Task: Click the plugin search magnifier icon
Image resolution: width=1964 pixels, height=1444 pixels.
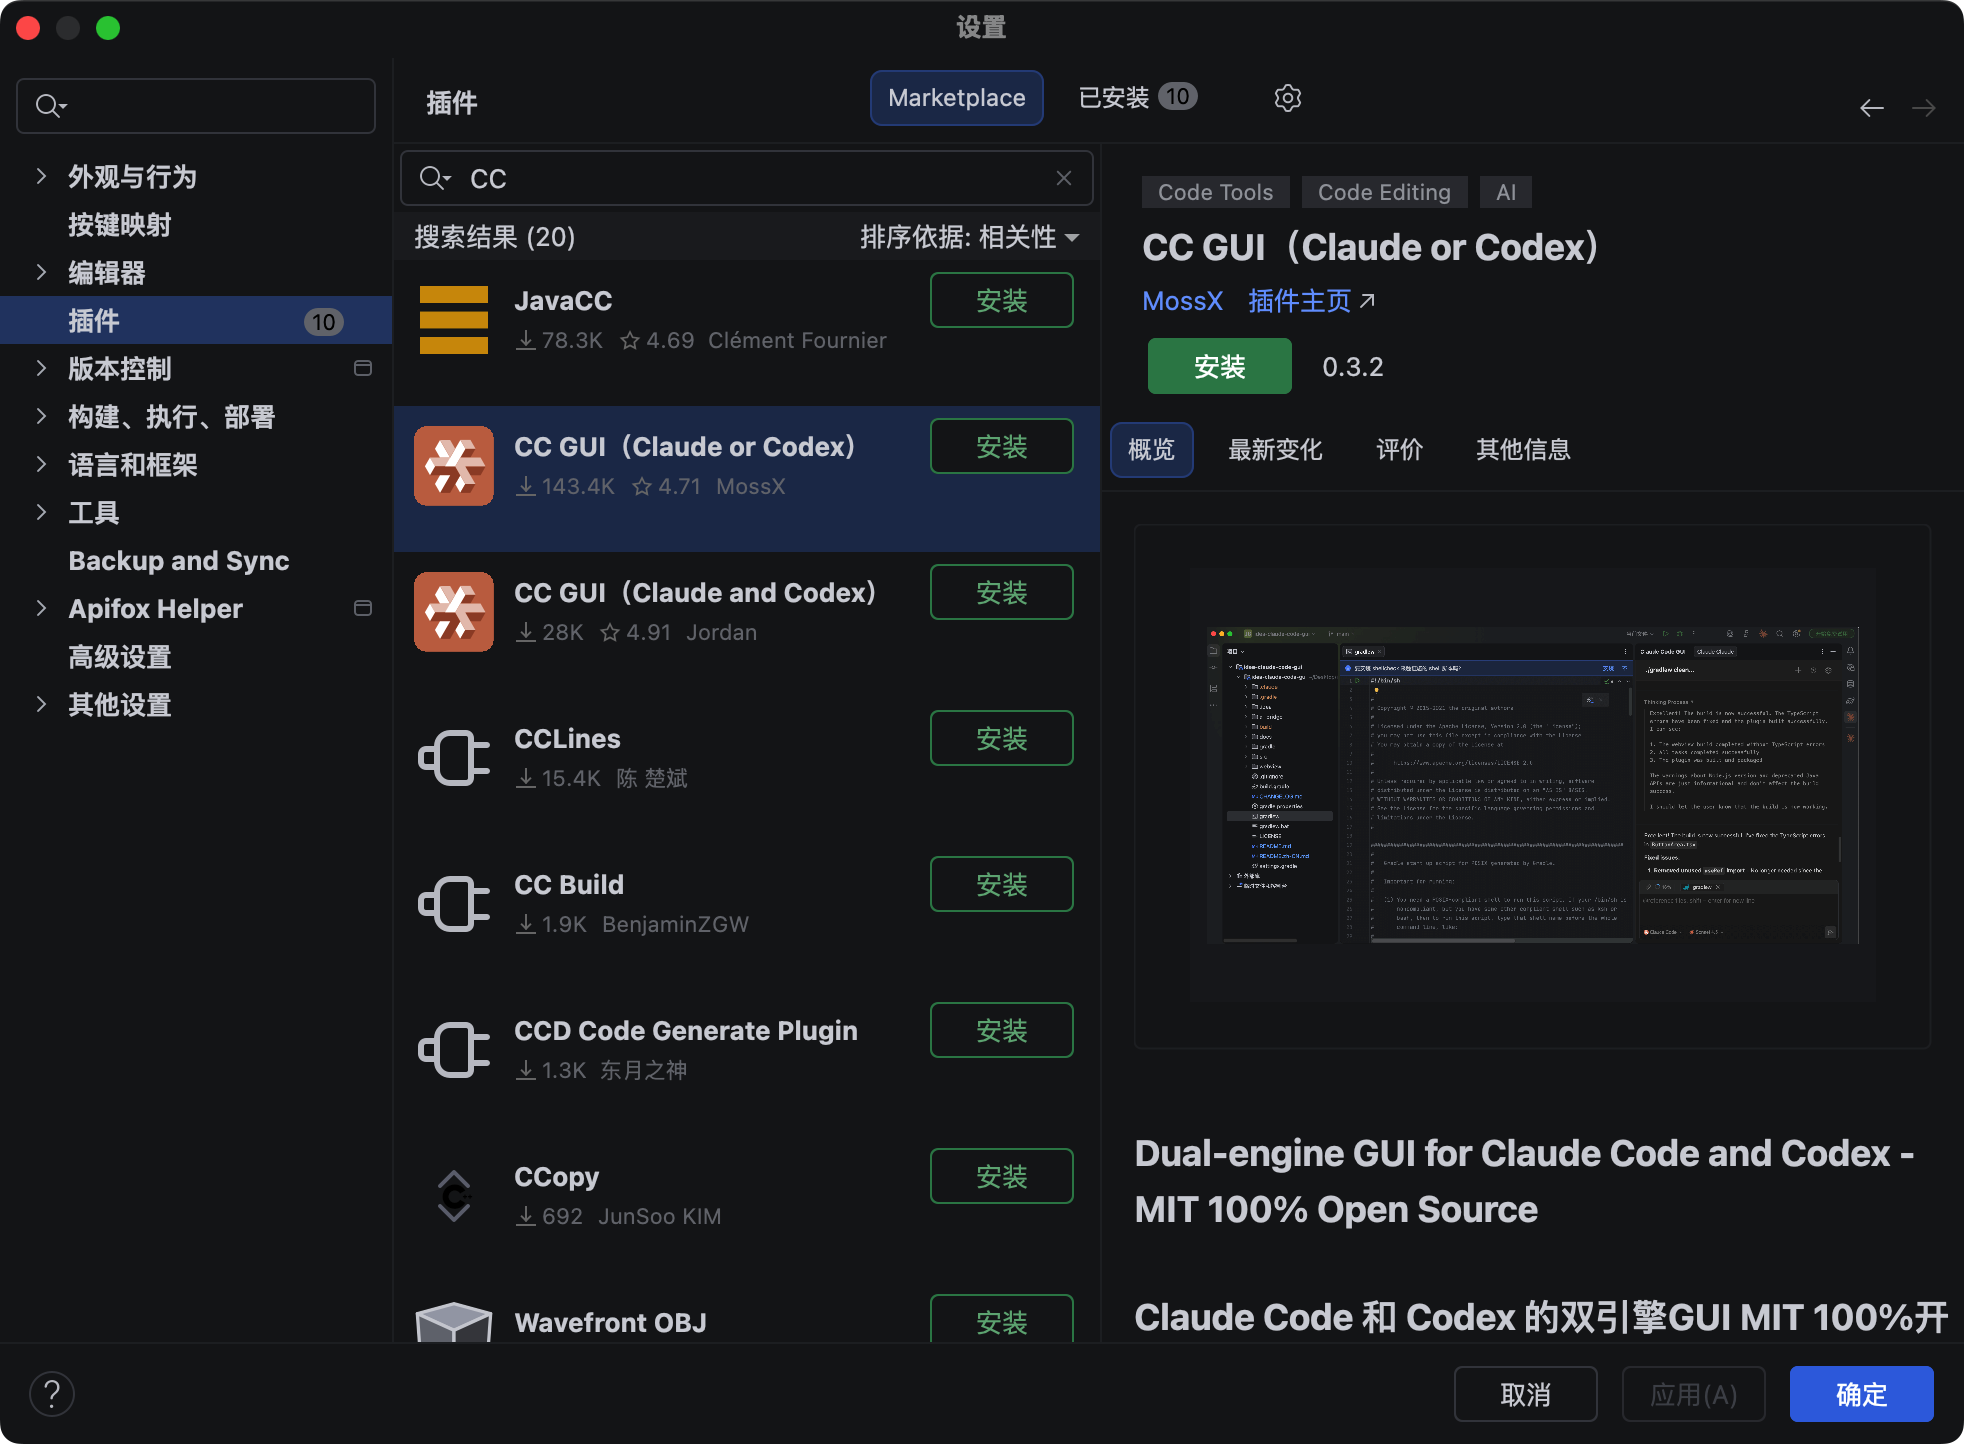Action: click(x=433, y=178)
